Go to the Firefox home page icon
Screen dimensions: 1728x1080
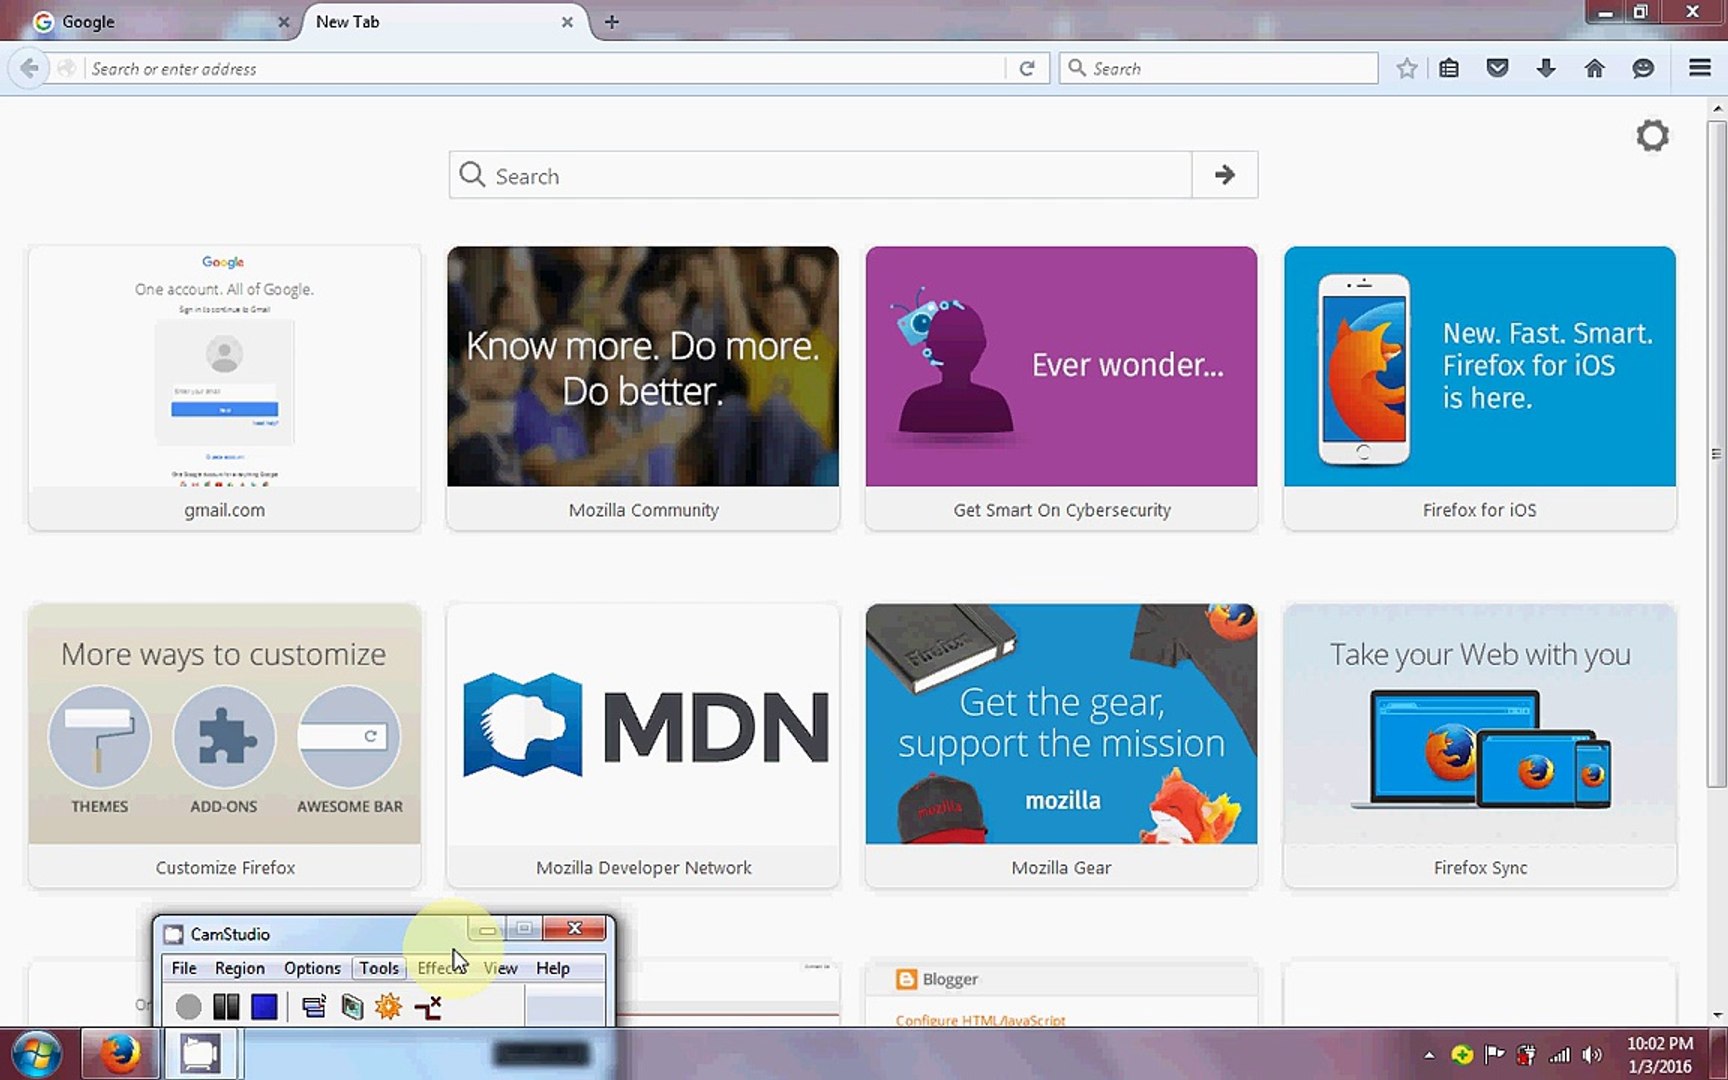tap(1595, 68)
